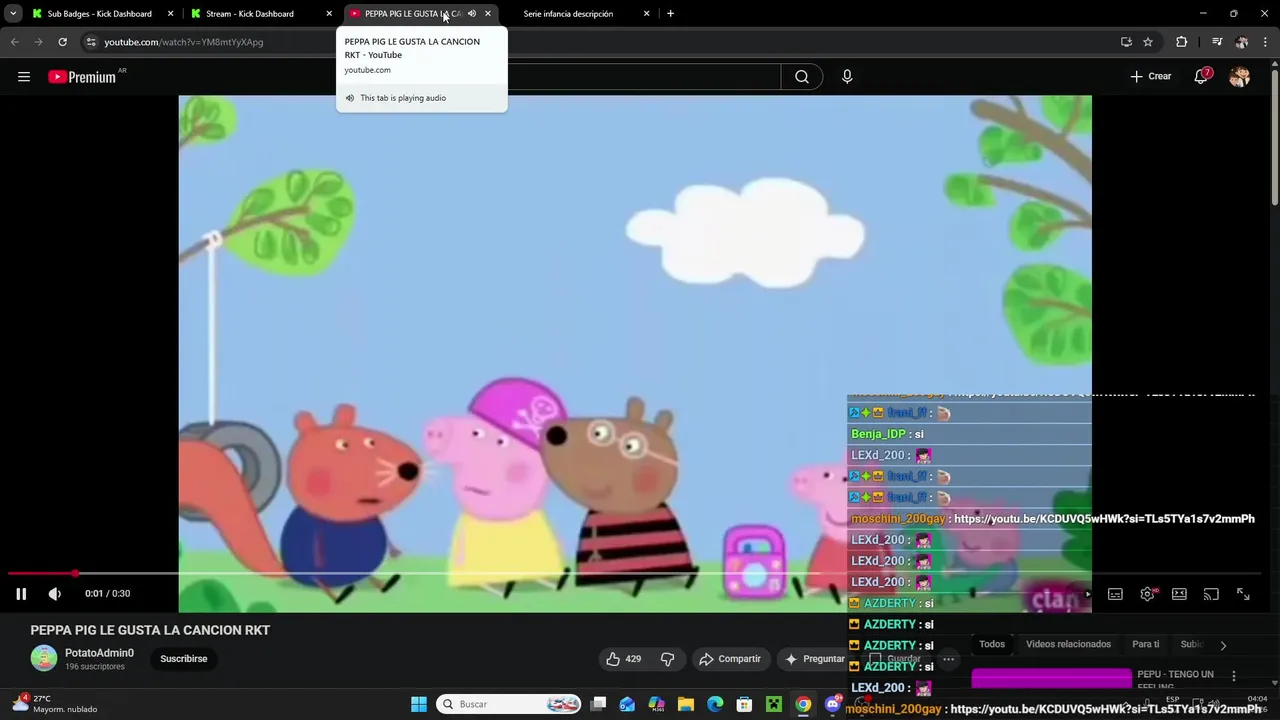Switch to theater mode view

pyautogui.click(x=1179, y=594)
